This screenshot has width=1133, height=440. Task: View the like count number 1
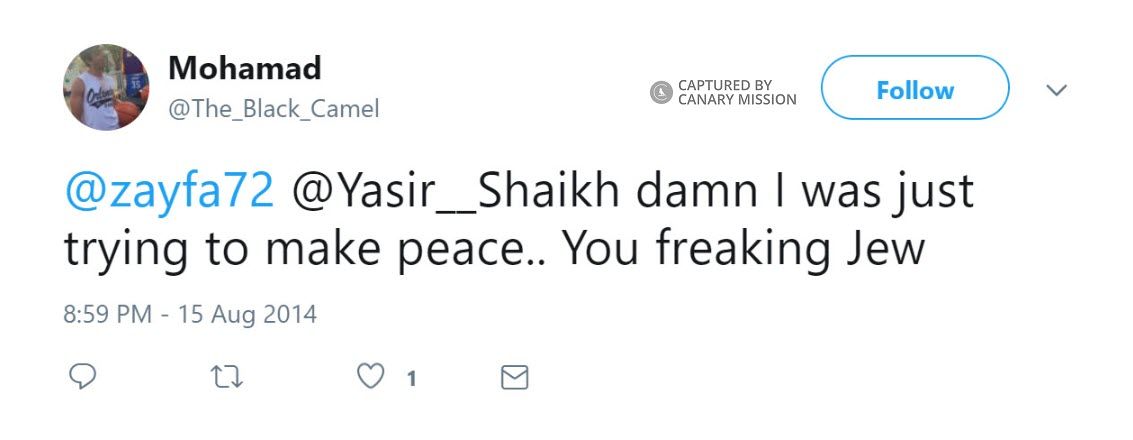[411, 378]
